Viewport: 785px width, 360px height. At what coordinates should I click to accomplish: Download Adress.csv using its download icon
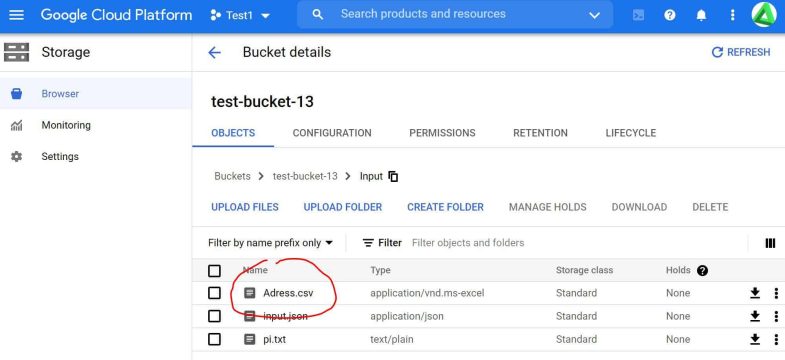point(755,293)
